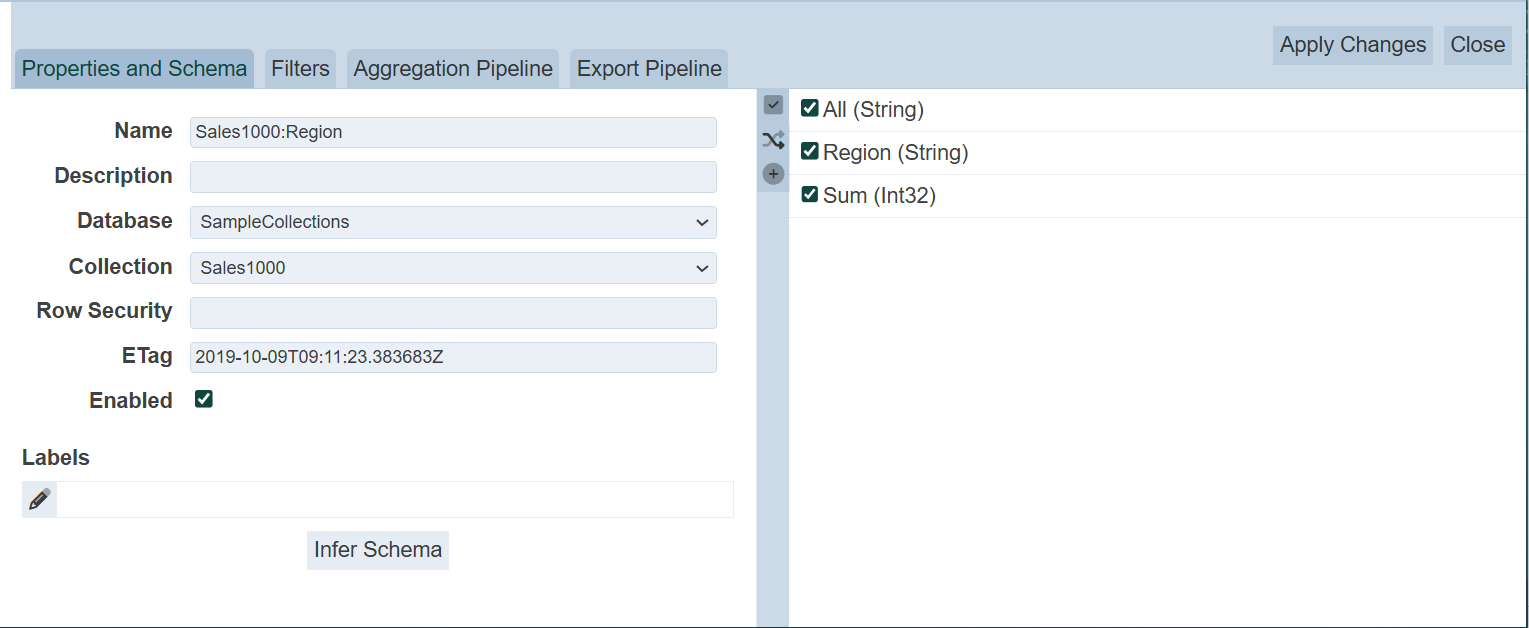Switch to the Filters tab

[x=300, y=69]
